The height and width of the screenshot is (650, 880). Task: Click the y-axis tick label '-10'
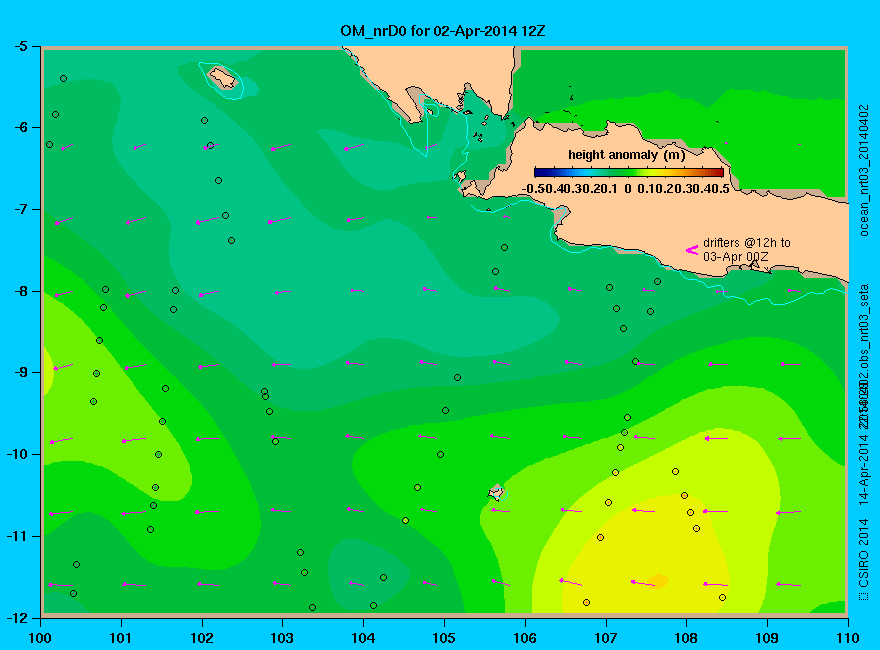point(18,454)
